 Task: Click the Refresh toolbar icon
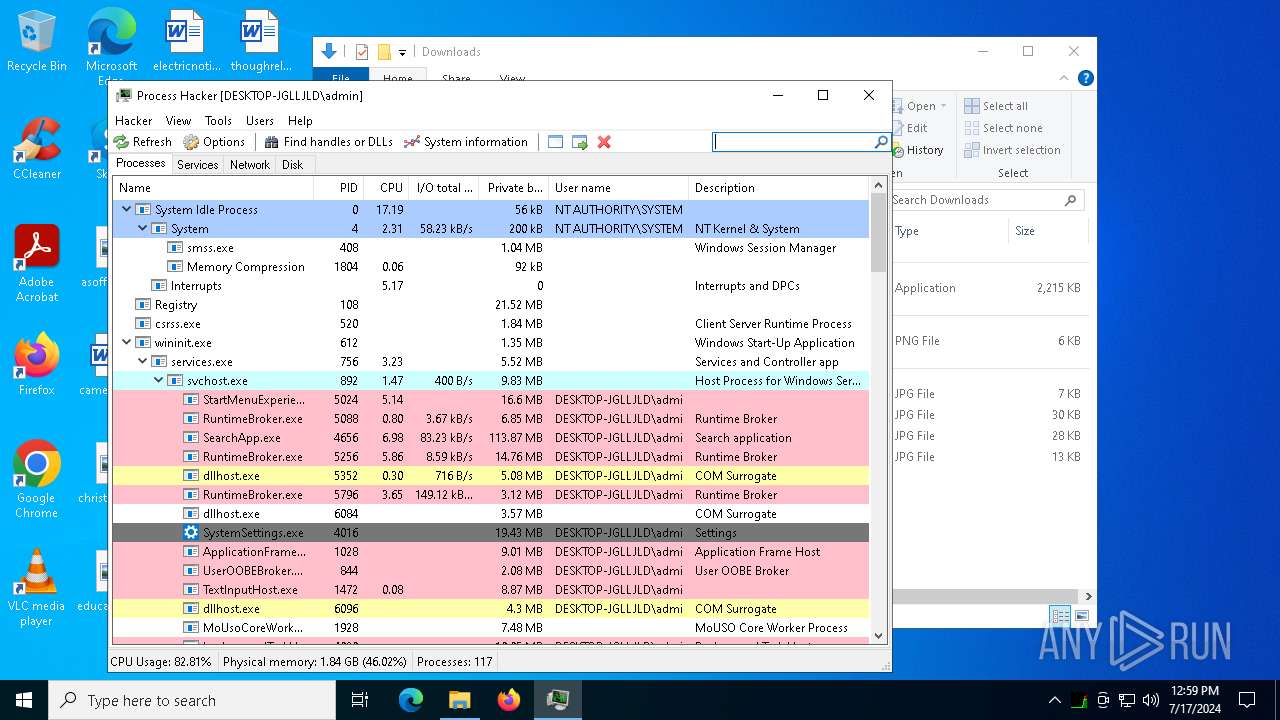(121, 142)
